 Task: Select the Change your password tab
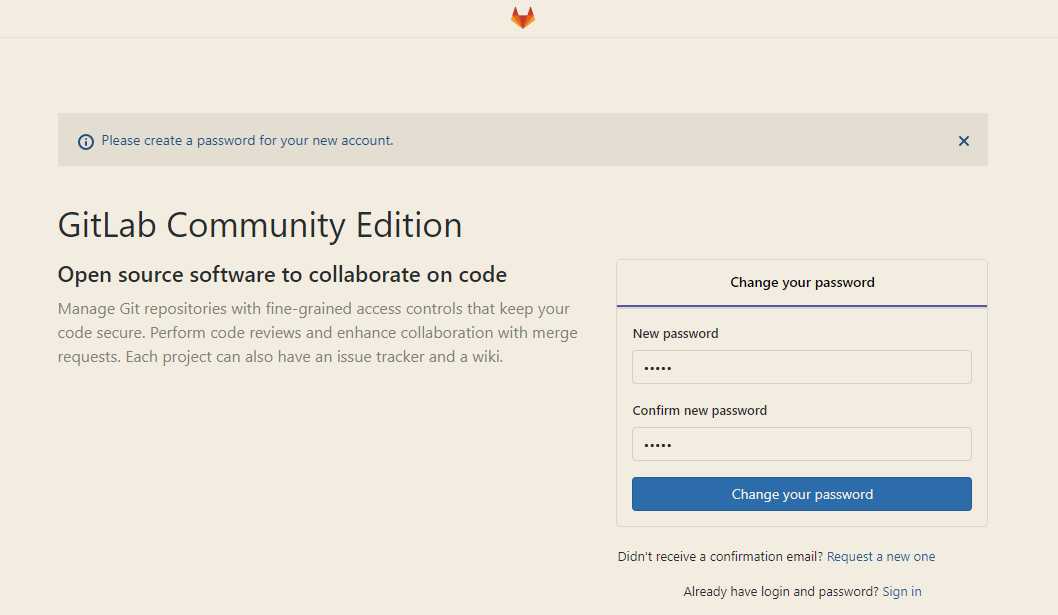coord(802,283)
